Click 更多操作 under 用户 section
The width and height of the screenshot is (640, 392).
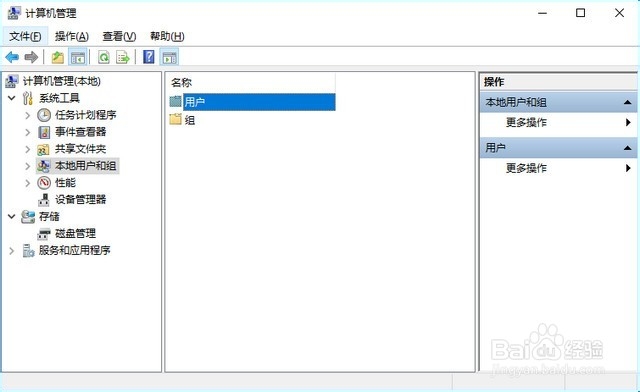pyautogui.click(x=526, y=168)
